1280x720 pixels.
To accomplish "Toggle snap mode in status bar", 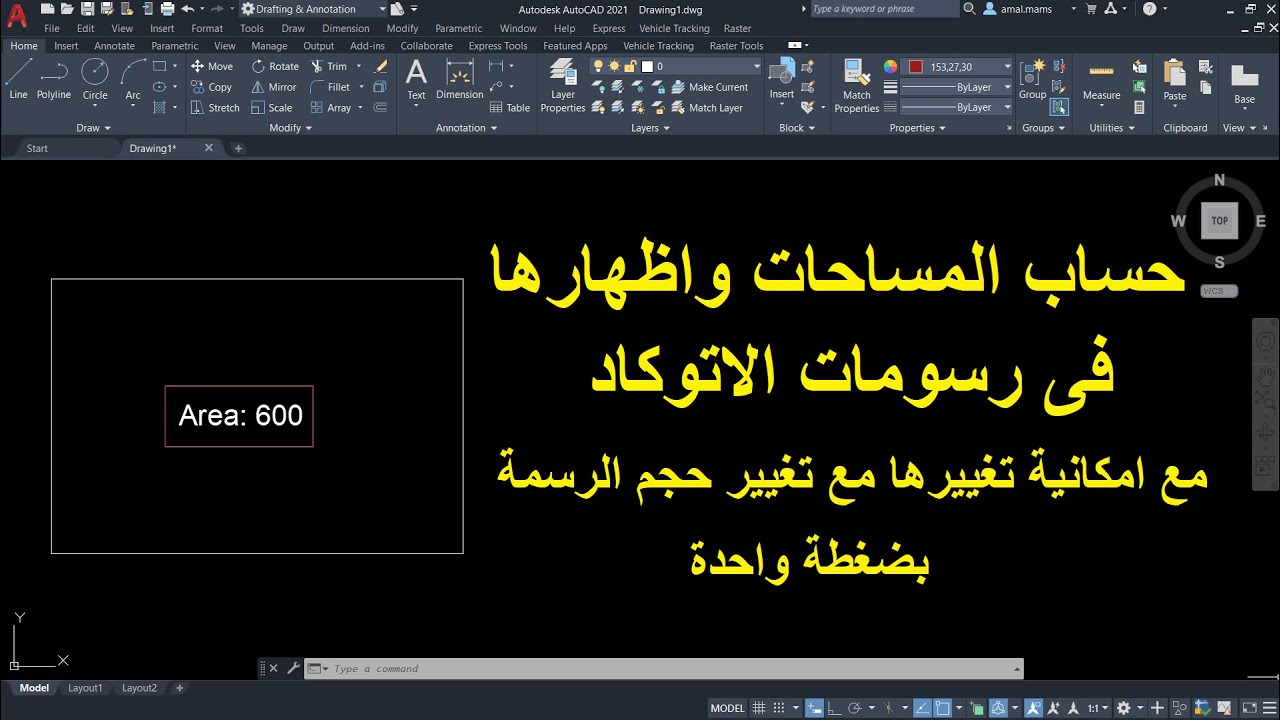I will (x=779, y=708).
